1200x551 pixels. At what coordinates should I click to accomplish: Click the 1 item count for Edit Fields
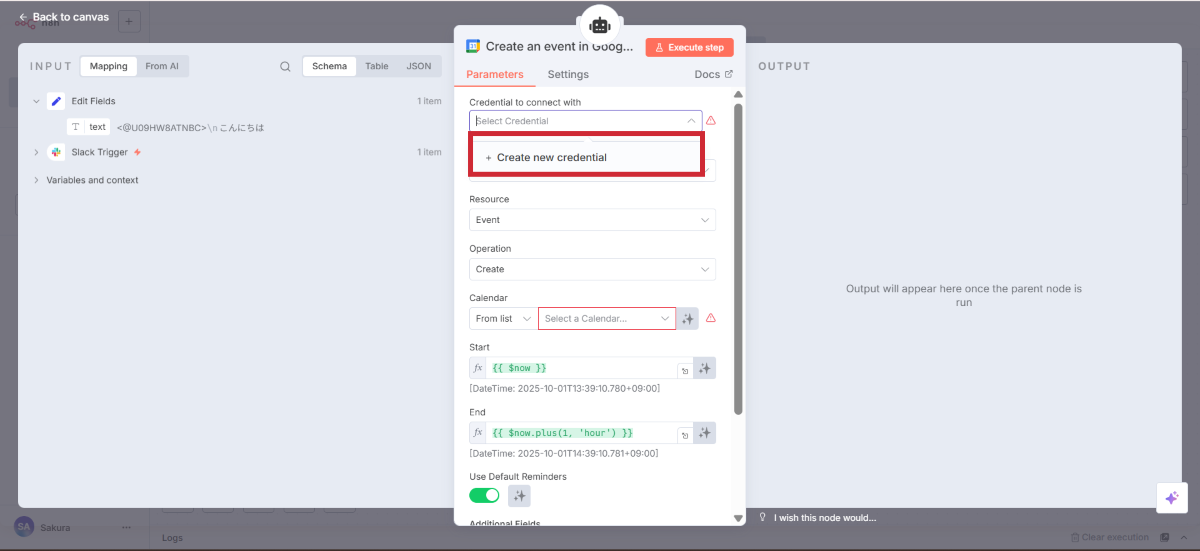point(429,101)
